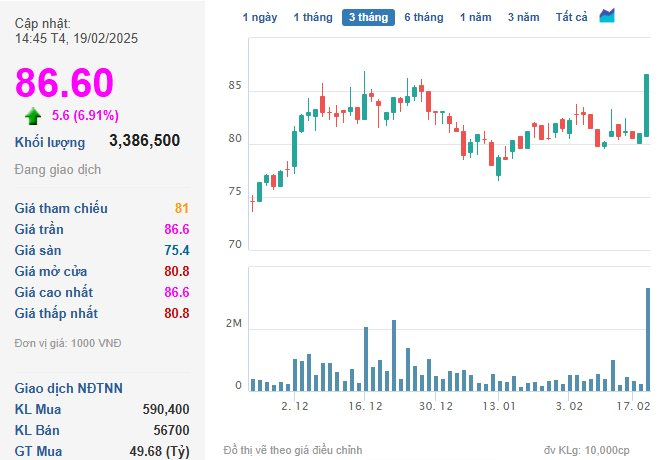Click the 'Khối lượng' label

[x=50, y=142]
